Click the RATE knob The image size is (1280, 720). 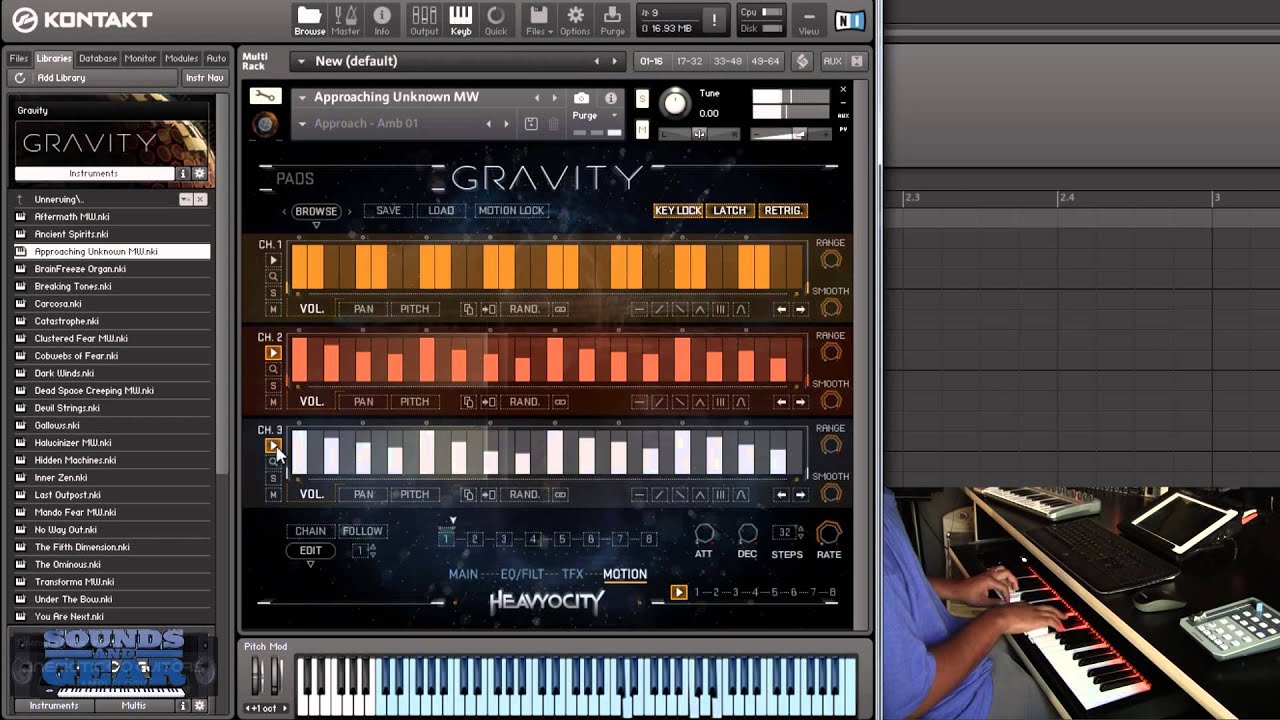point(829,533)
